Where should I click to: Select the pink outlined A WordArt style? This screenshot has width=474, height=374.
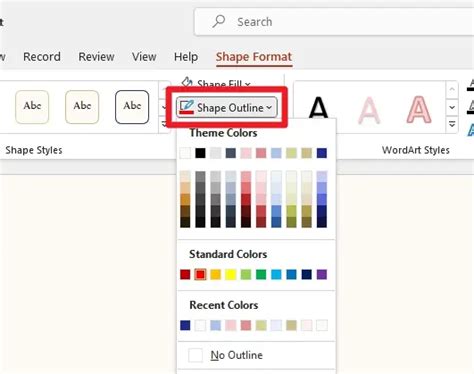(x=419, y=110)
